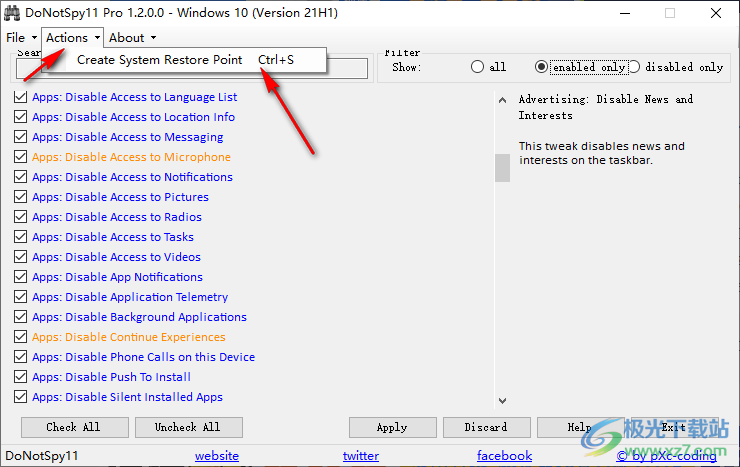The height and width of the screenshot is (467, 740).
Task: Click the dropdown arrow next to About
Action: coord(153,38)
